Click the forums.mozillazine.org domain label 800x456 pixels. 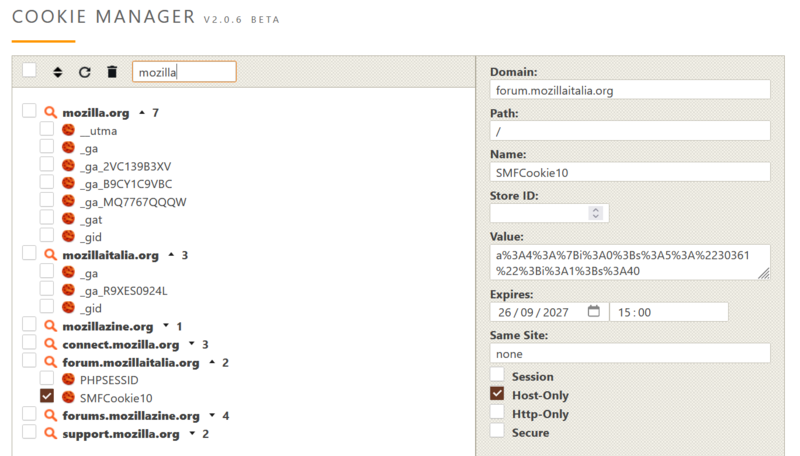tap(131, 416)
